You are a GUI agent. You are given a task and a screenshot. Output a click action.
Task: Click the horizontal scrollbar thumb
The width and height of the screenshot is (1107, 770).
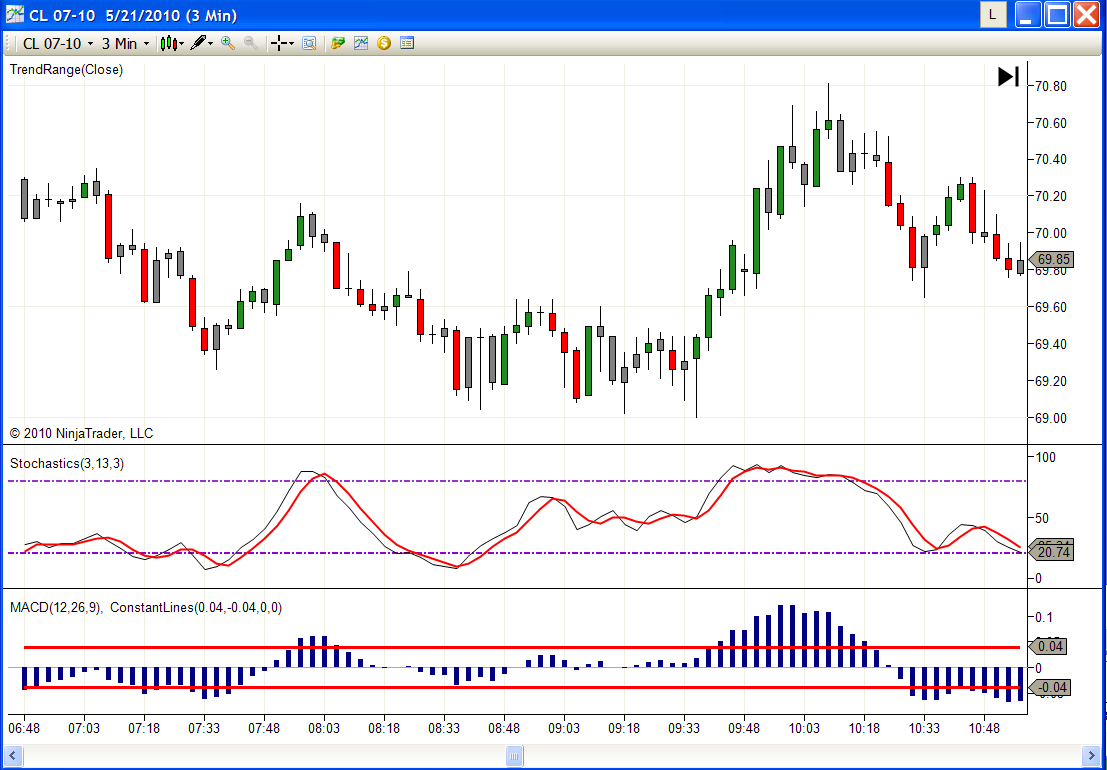tap(515, 757)
